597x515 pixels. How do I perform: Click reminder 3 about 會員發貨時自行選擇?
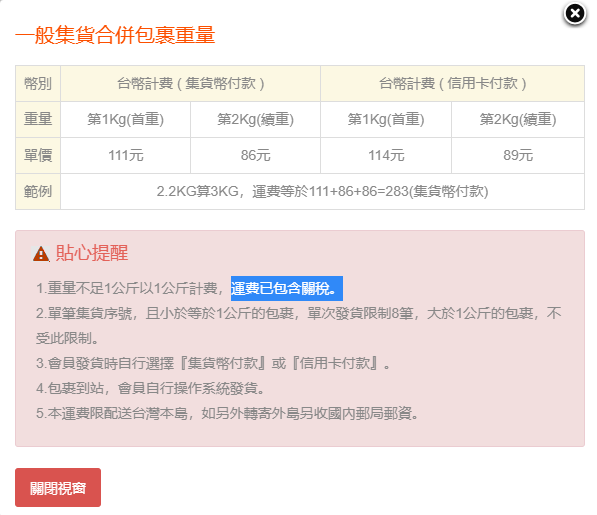tap(213, 363)
